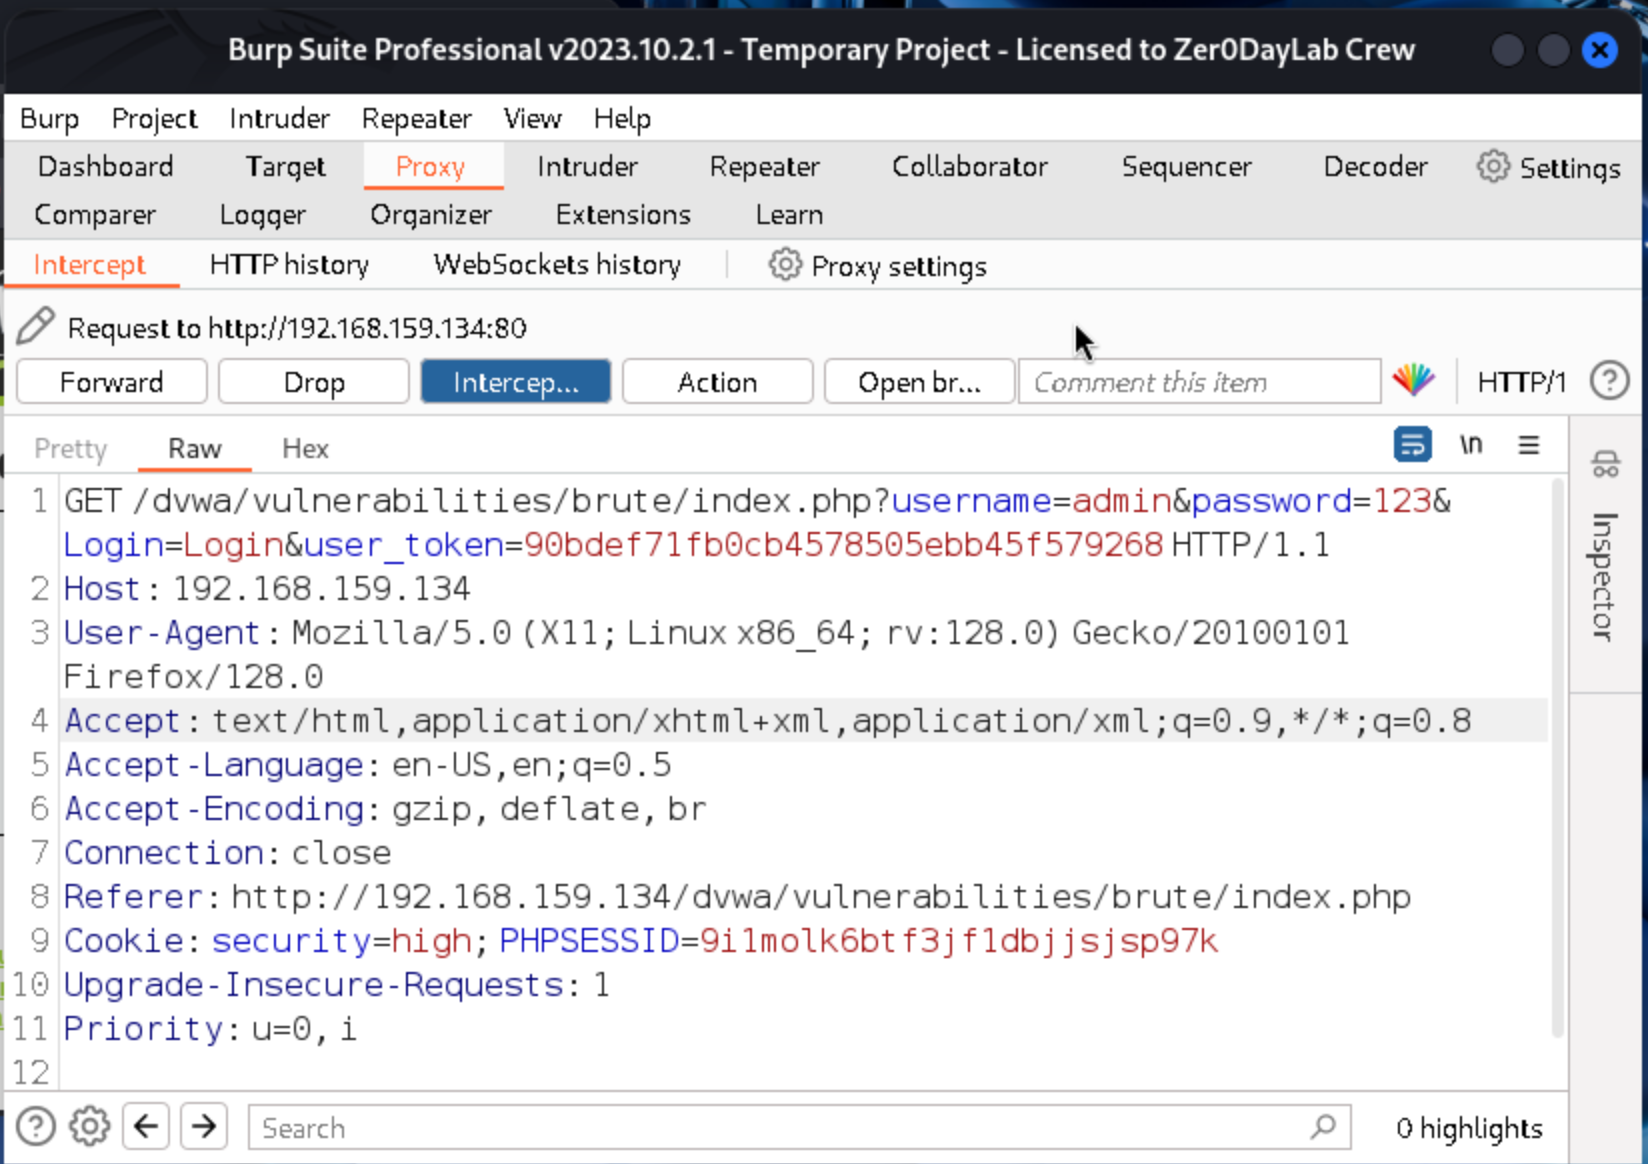
Task: Switch to the Decoder tab
Action: [1375, 166]
